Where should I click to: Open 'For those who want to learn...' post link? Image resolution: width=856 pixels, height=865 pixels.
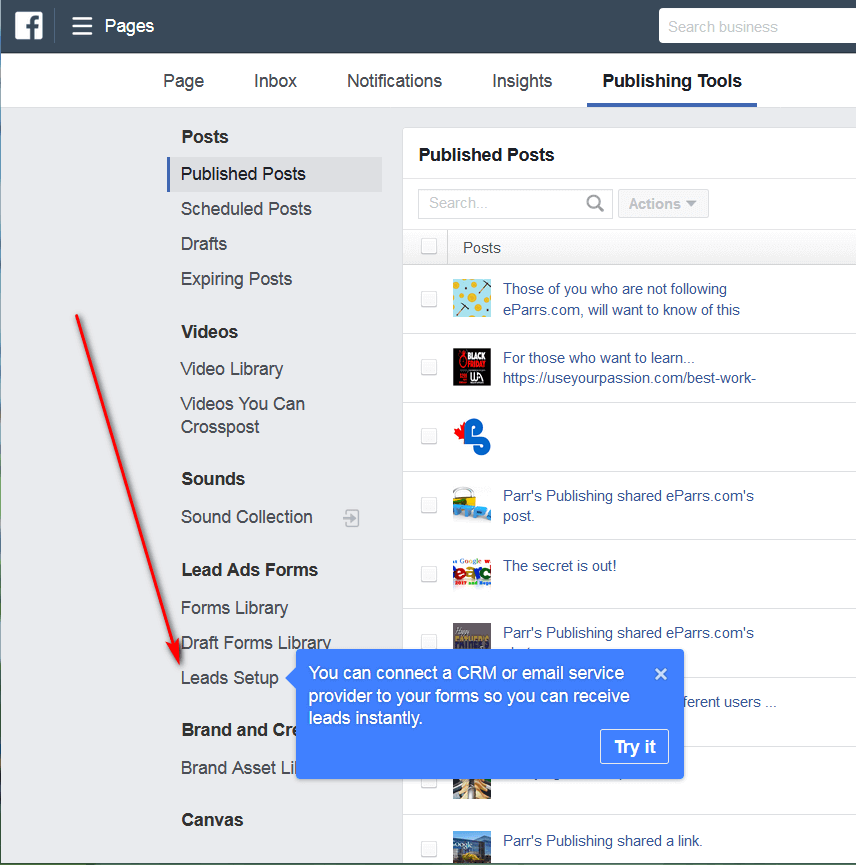click(629, 368)
